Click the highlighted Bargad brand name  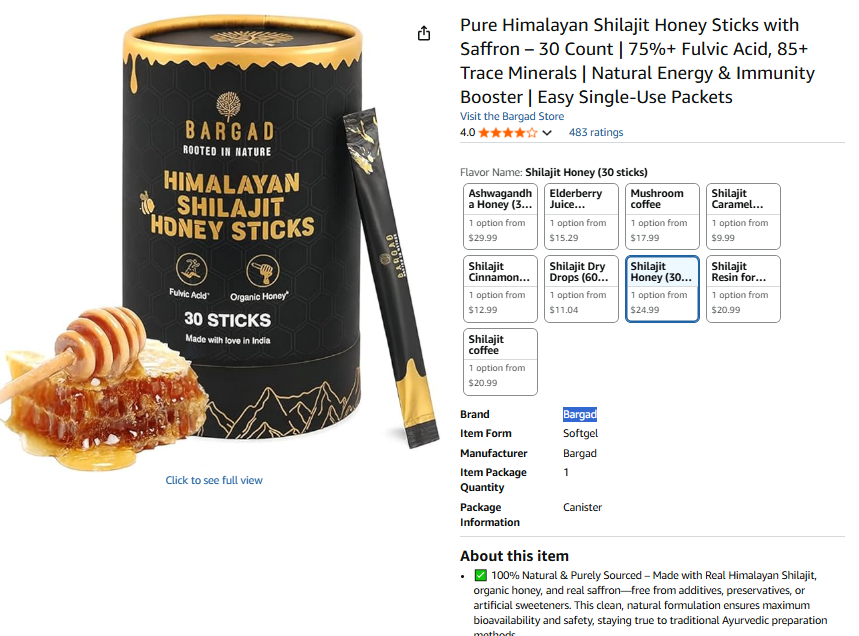[580, 413]
